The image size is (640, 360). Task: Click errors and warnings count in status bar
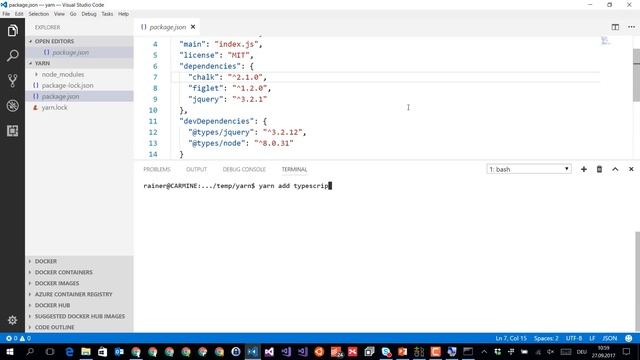click(18, 338)
